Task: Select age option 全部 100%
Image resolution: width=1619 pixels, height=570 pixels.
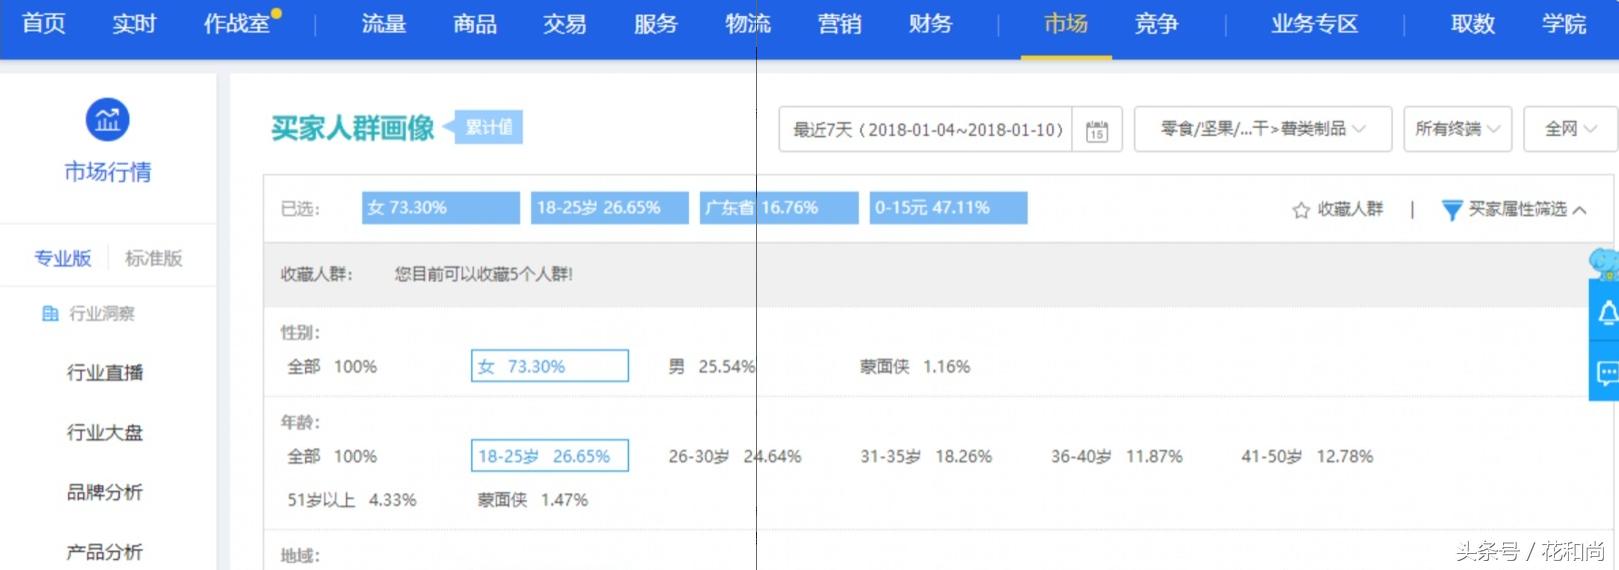Action: tap(332, 457)
